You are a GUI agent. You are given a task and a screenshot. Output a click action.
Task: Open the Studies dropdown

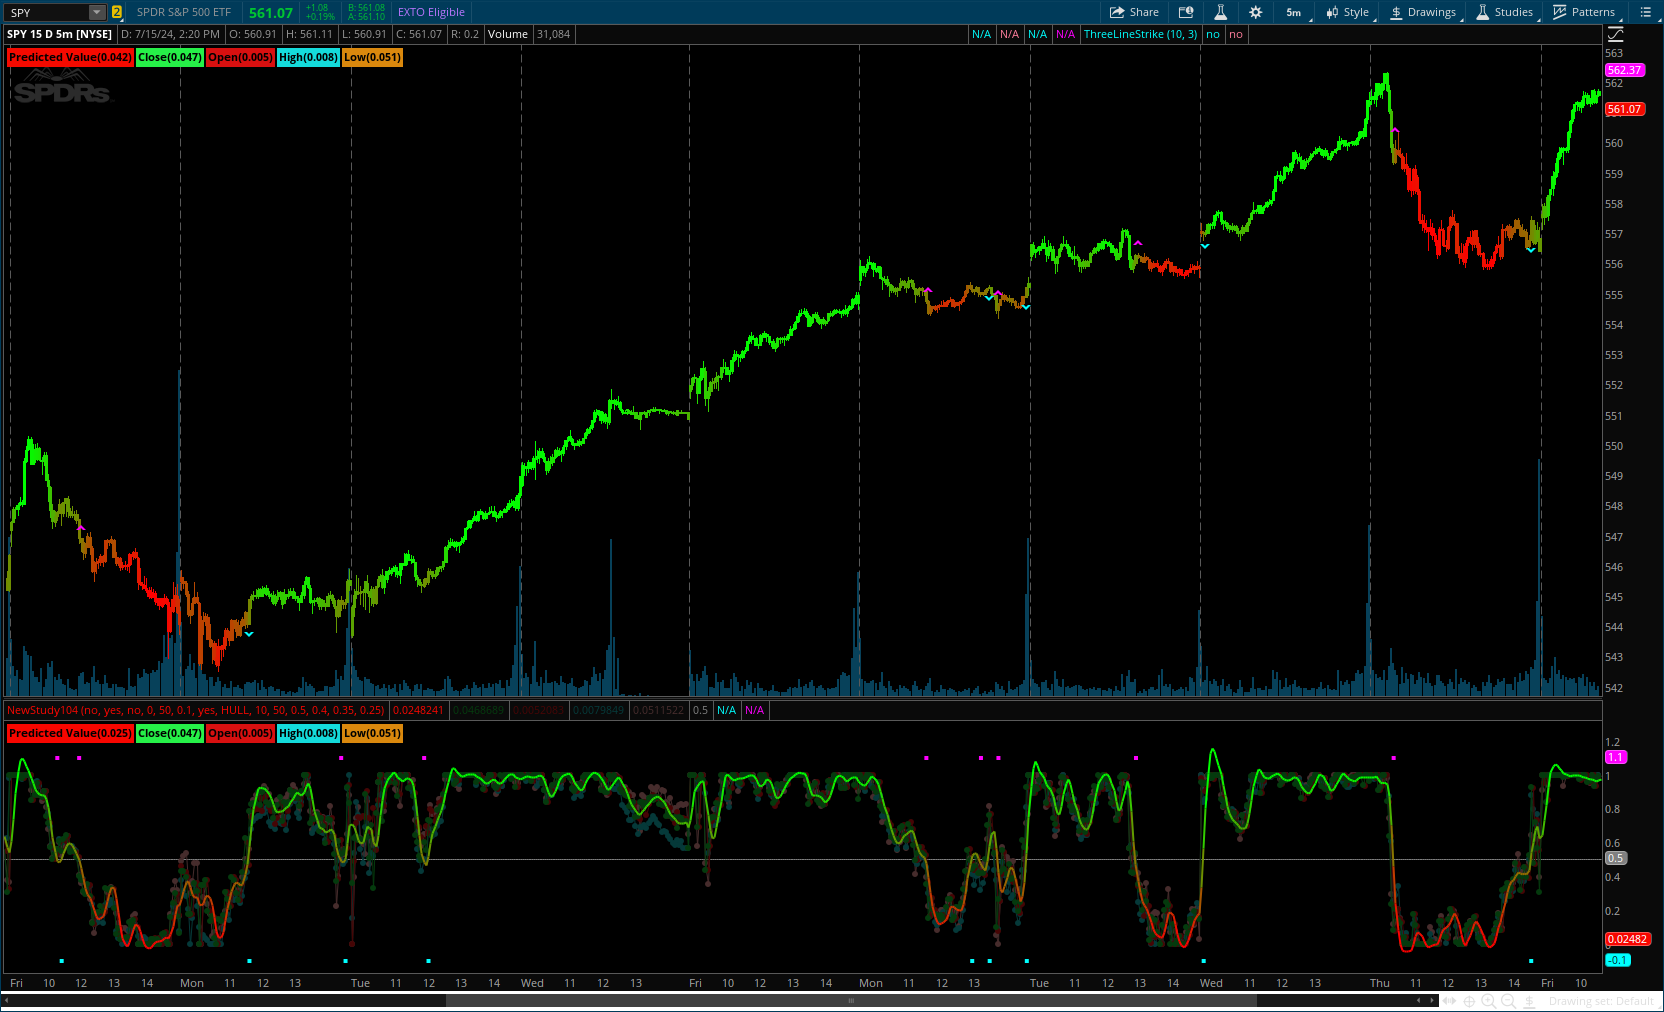1505,12
